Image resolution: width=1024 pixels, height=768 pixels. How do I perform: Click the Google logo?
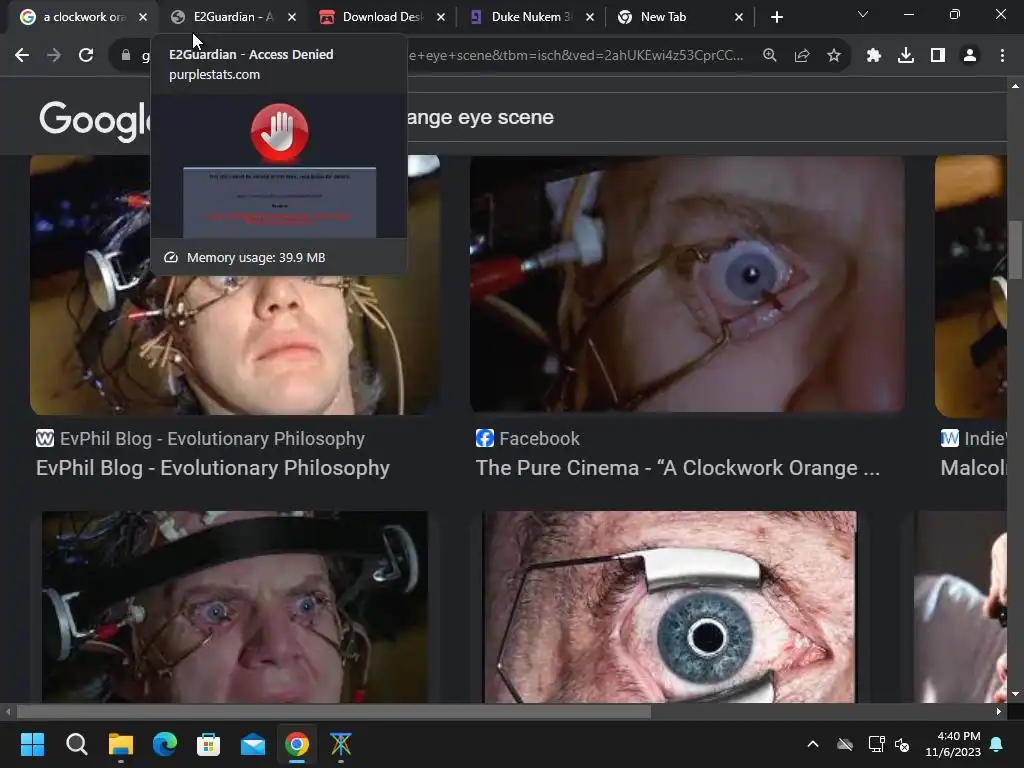(95, 121)
